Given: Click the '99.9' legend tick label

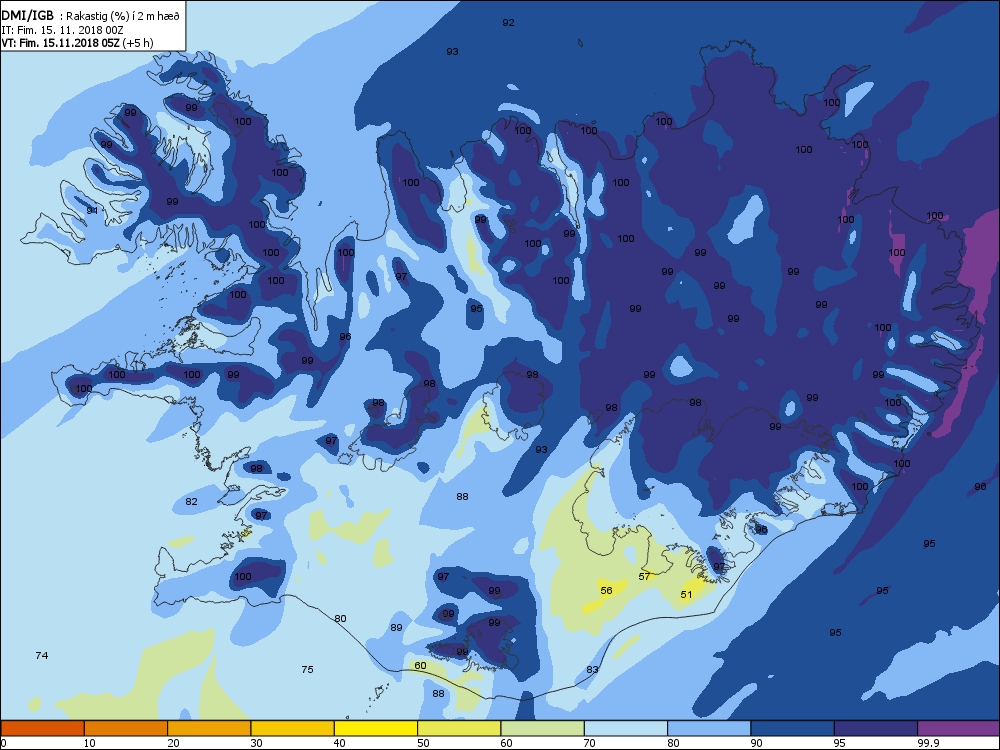Looking at the screenshot, I should click(929, 742).
